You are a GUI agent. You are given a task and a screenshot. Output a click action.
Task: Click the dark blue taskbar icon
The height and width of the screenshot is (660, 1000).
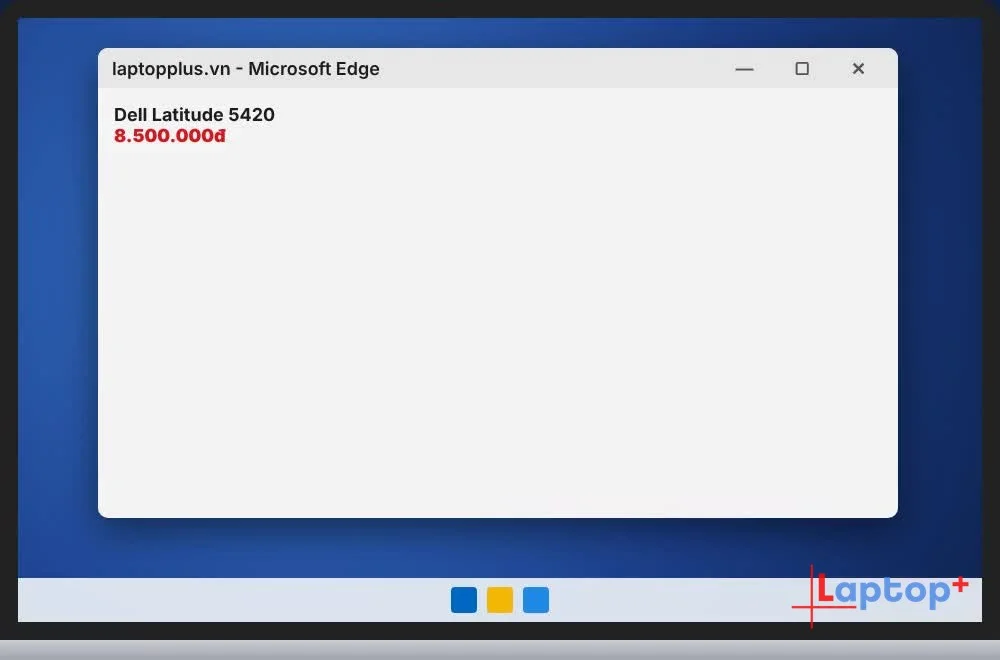pos(464,600)
